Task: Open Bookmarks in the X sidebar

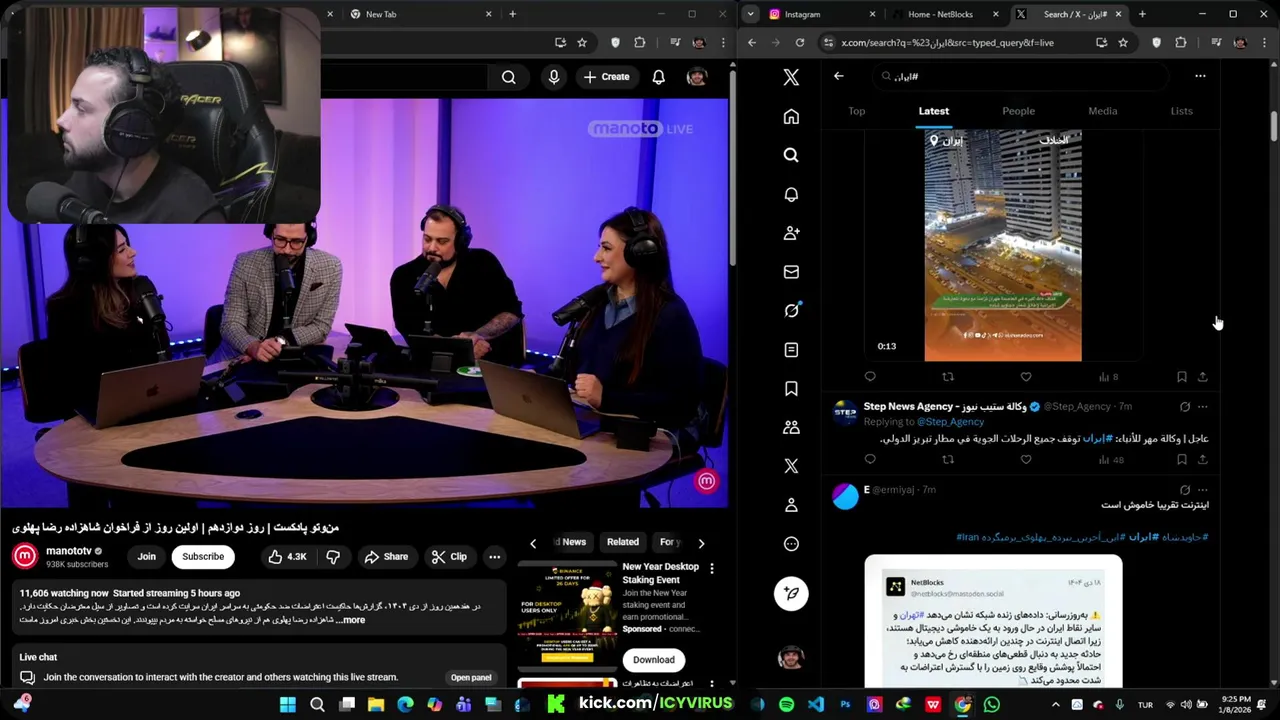Action: 791,388
